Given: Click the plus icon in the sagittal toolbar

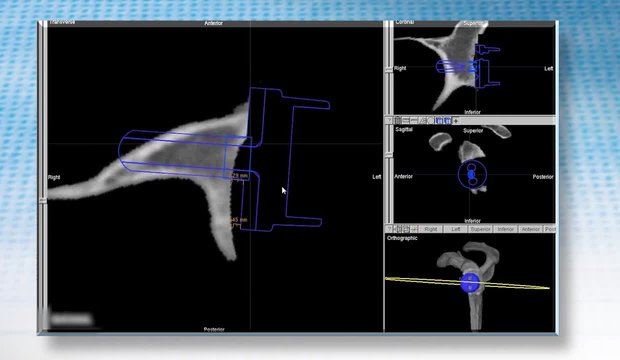Looking at the screenshot, I should pos(456,121).
